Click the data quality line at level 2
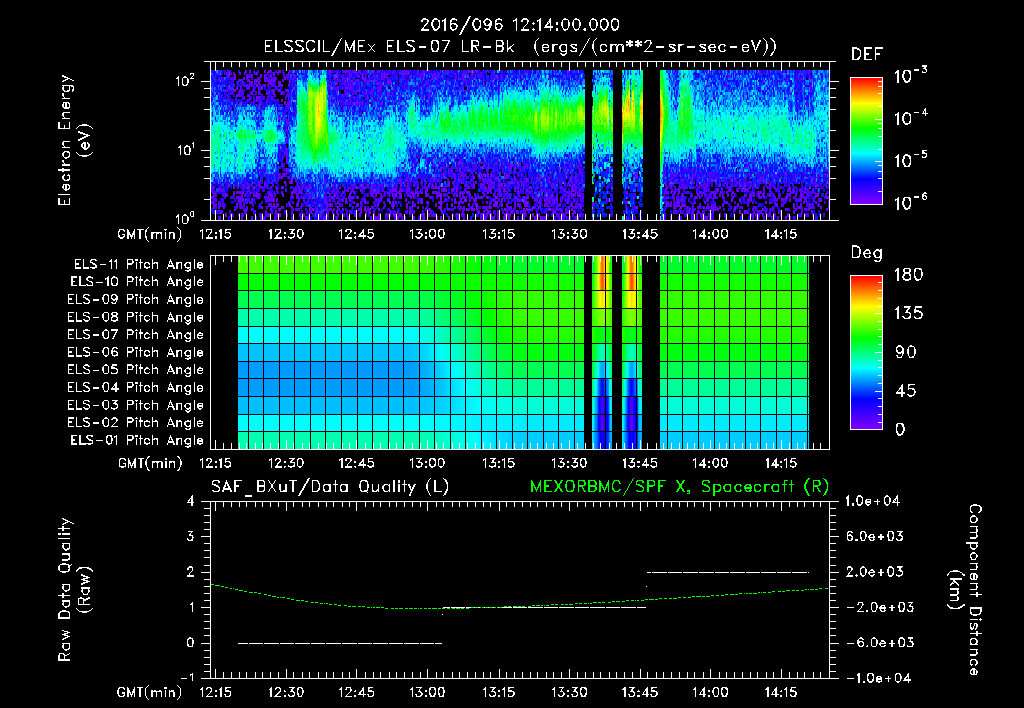 click(x=728, y=572)
